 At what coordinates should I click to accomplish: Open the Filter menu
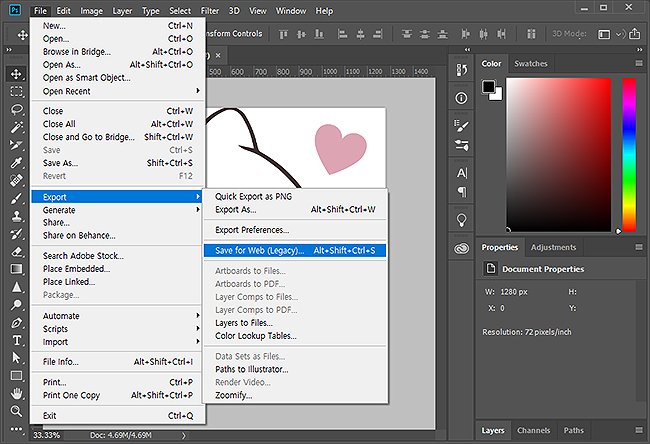tap(210, 11)
